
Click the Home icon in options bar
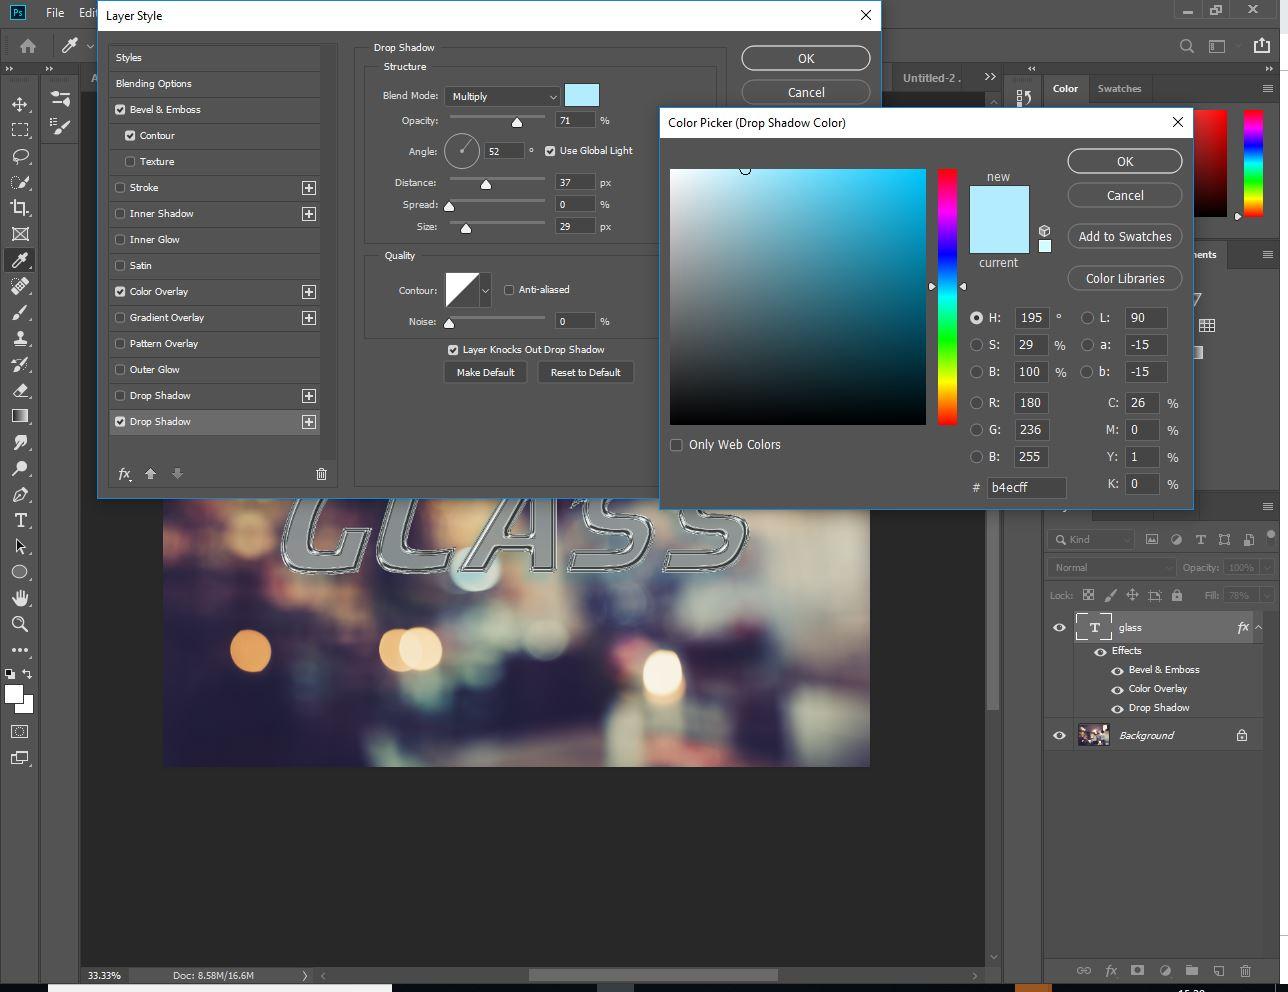28,46
